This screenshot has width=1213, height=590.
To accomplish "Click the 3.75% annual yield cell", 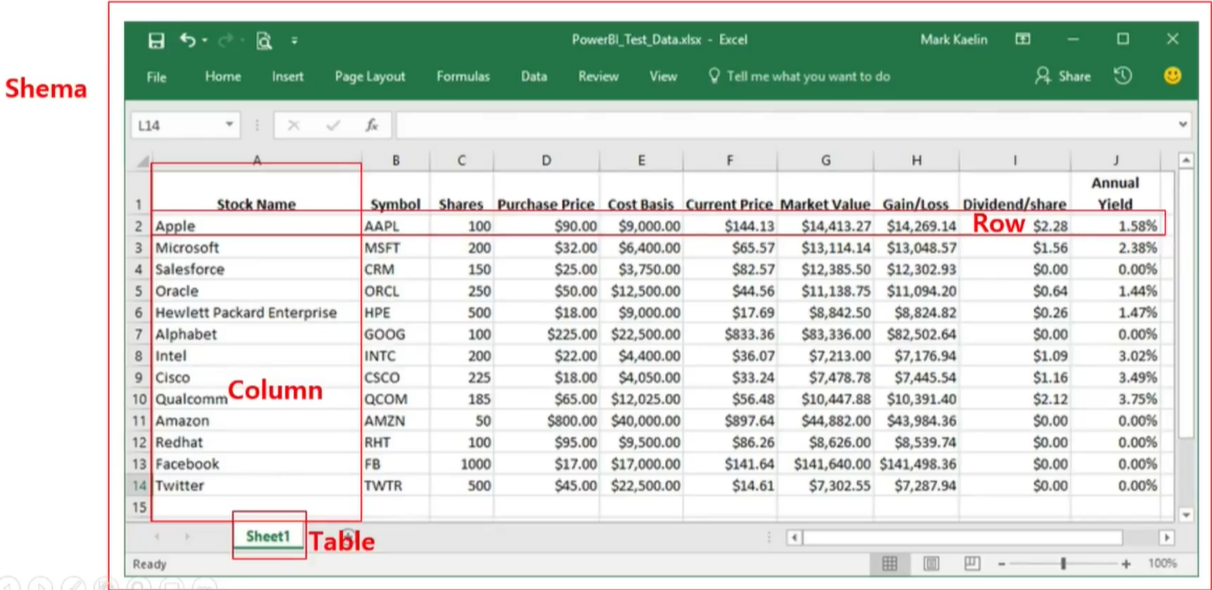I will click(1116, 399).
